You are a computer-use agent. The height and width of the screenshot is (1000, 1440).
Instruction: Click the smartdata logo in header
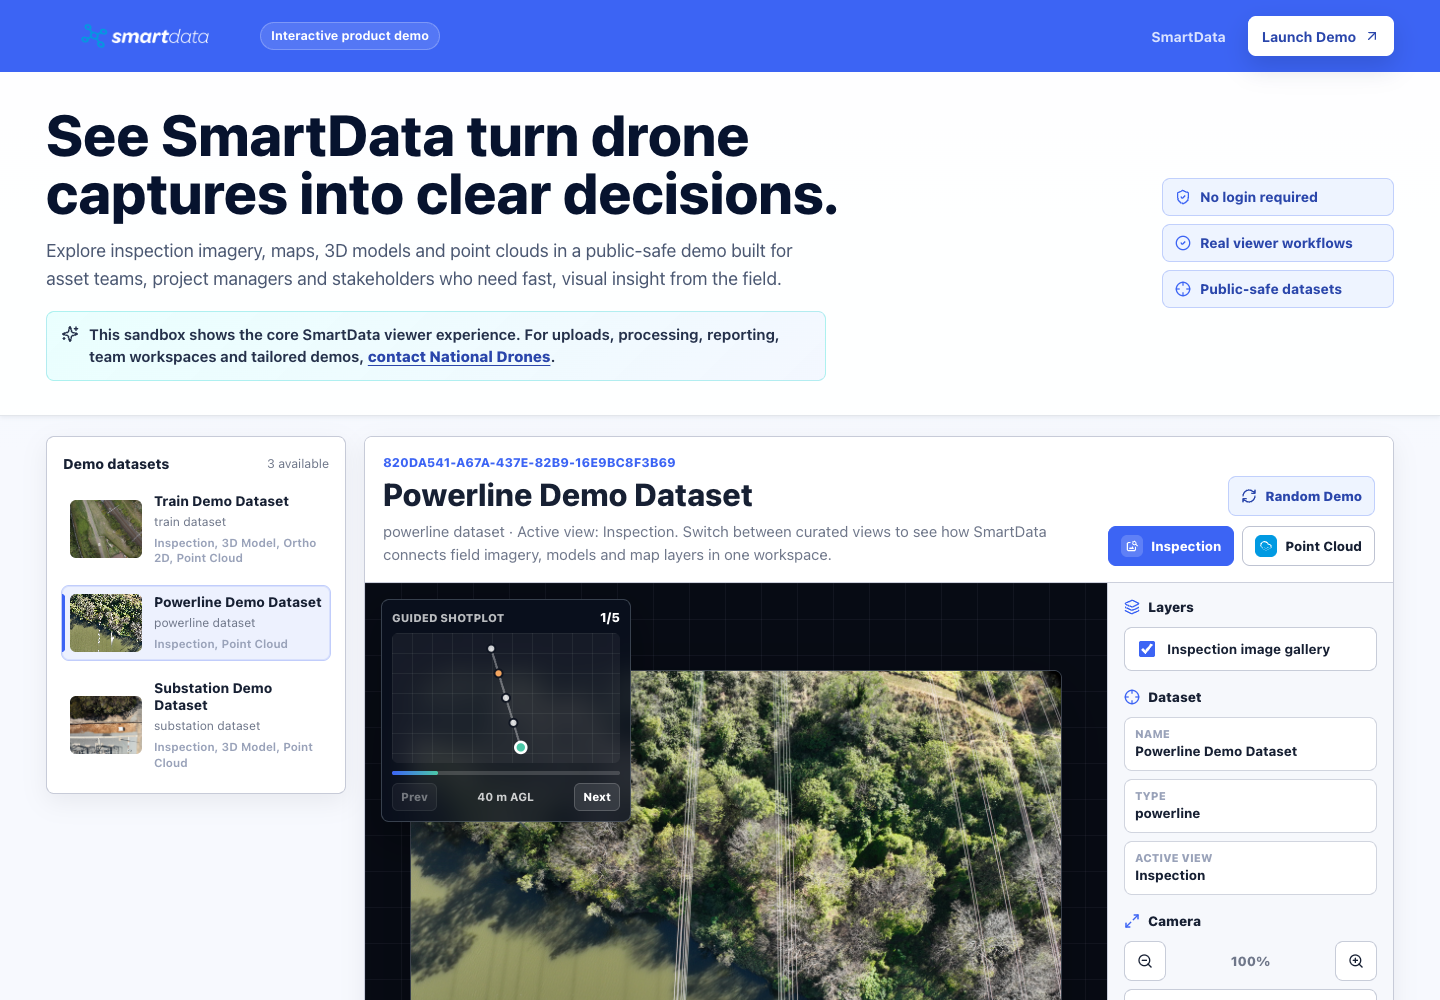145,36
